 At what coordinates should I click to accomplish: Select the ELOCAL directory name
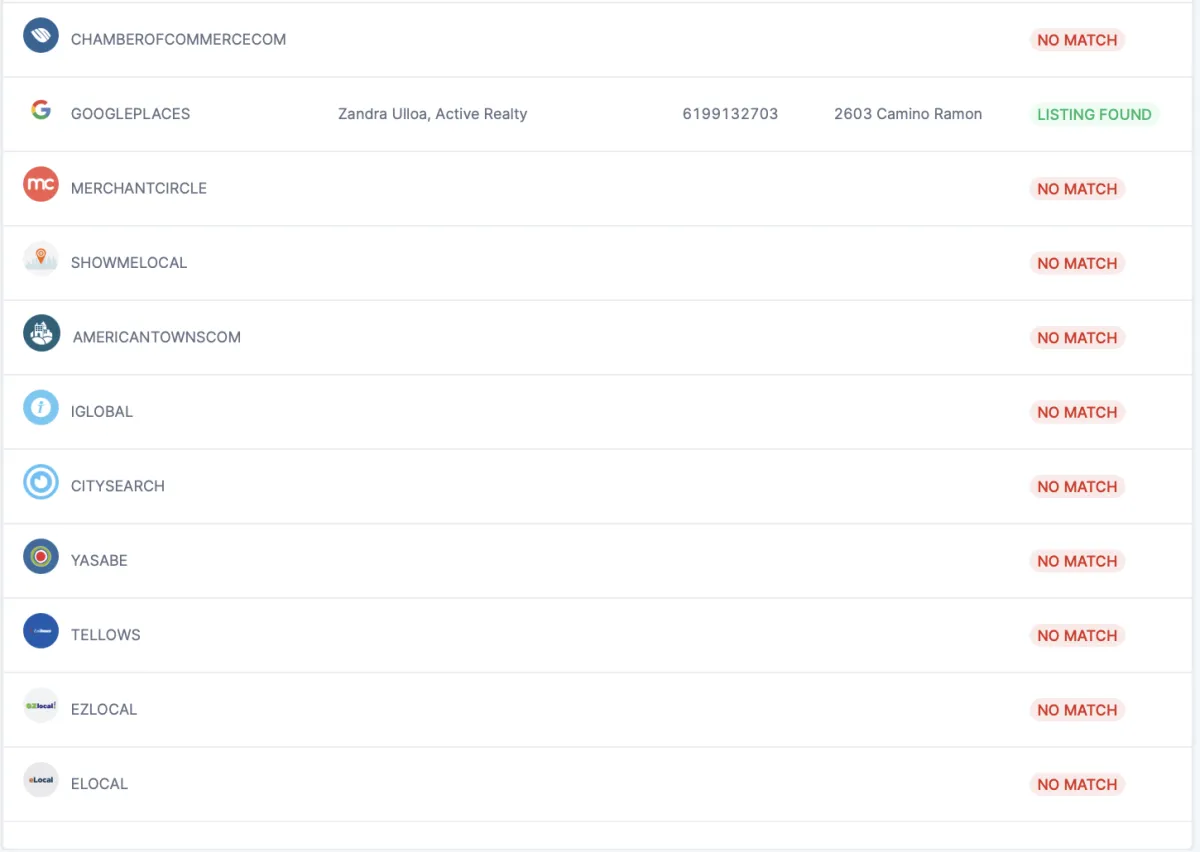99,784
